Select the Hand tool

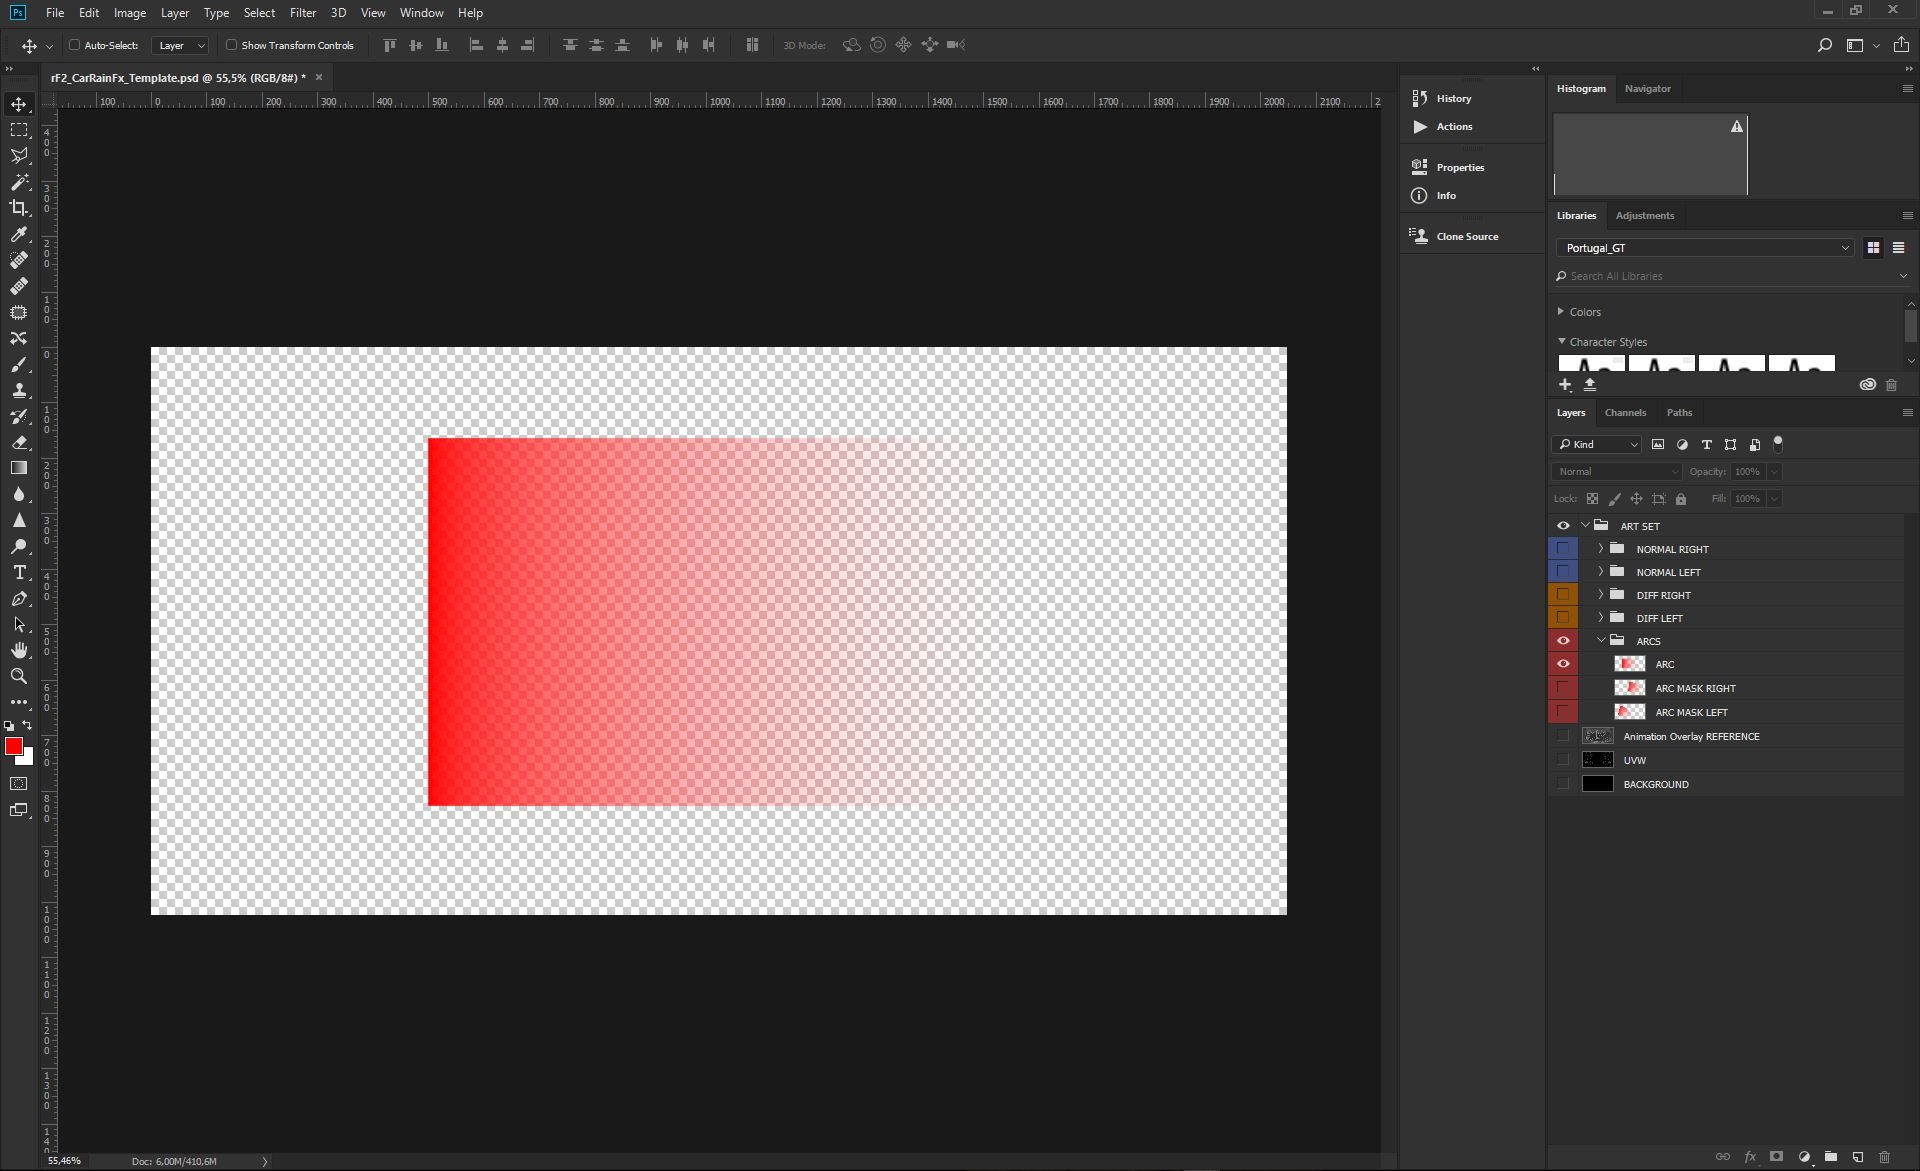click(x=19, y=650)
